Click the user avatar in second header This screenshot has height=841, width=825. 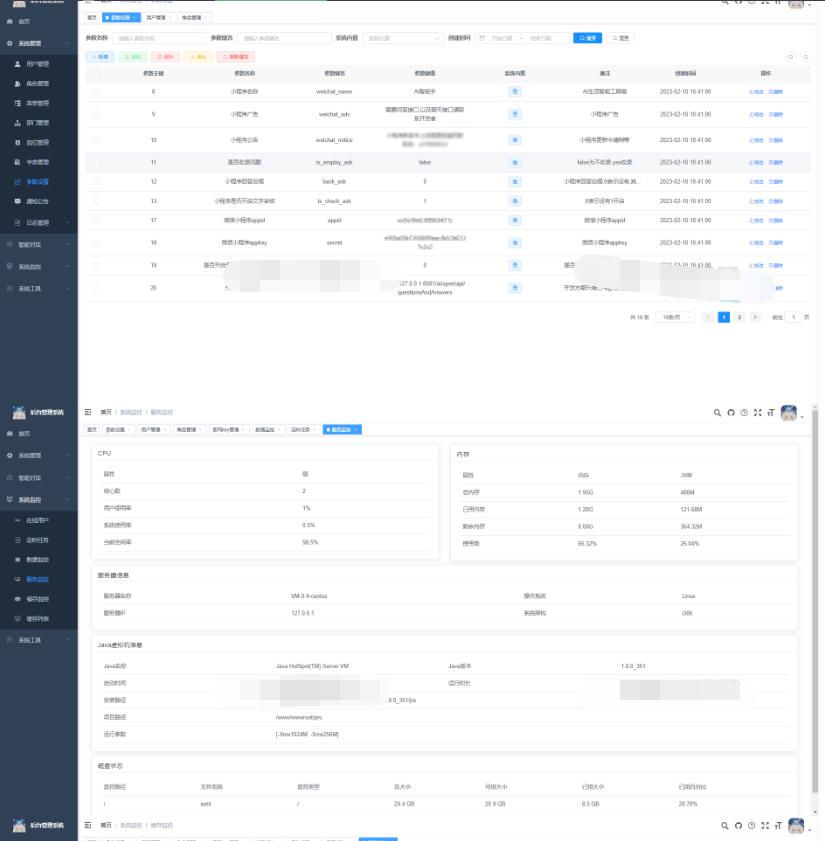click(789, 412)
